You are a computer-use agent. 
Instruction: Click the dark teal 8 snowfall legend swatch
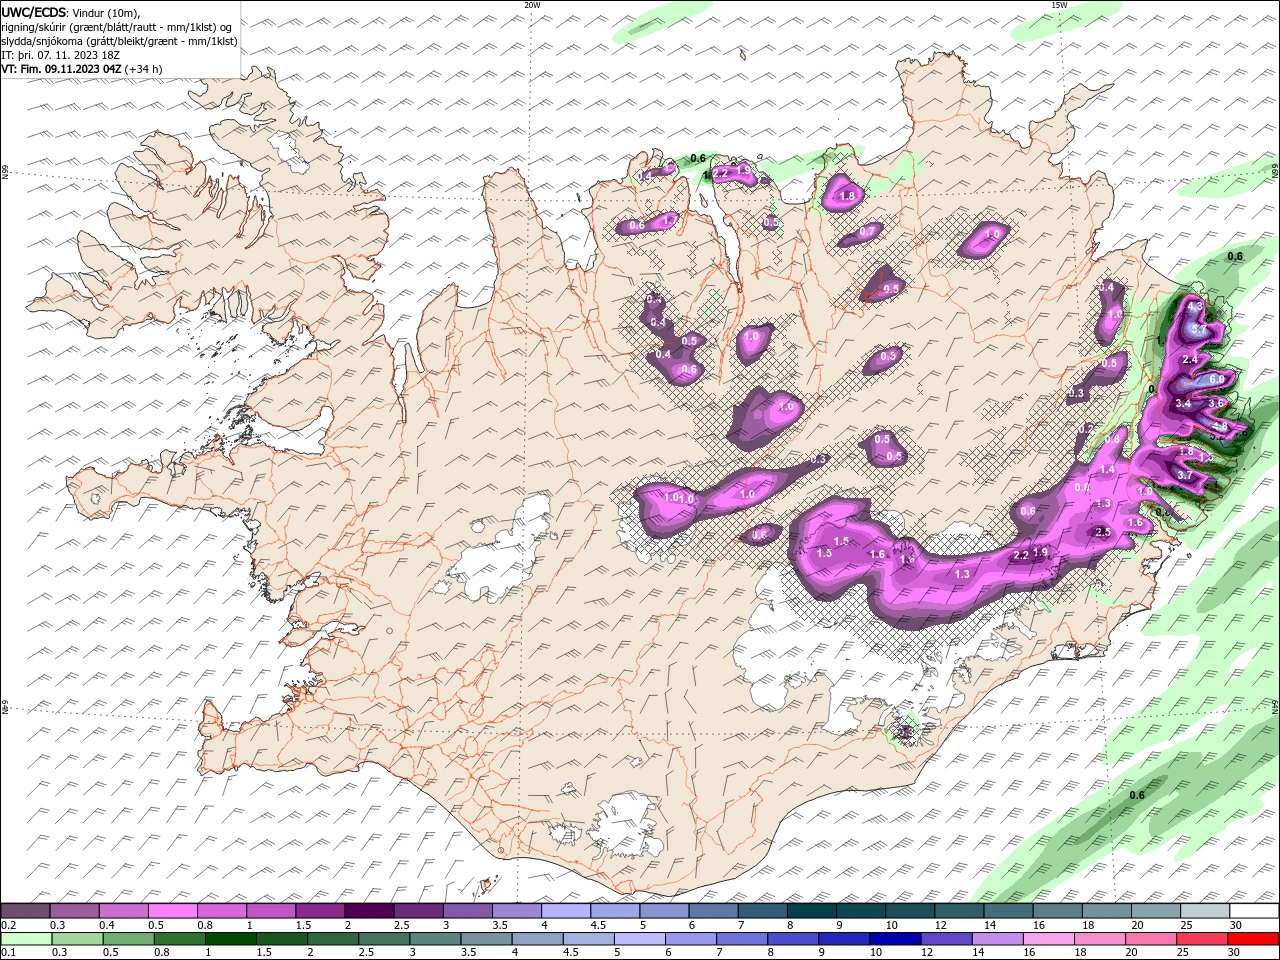coord(810,911)
